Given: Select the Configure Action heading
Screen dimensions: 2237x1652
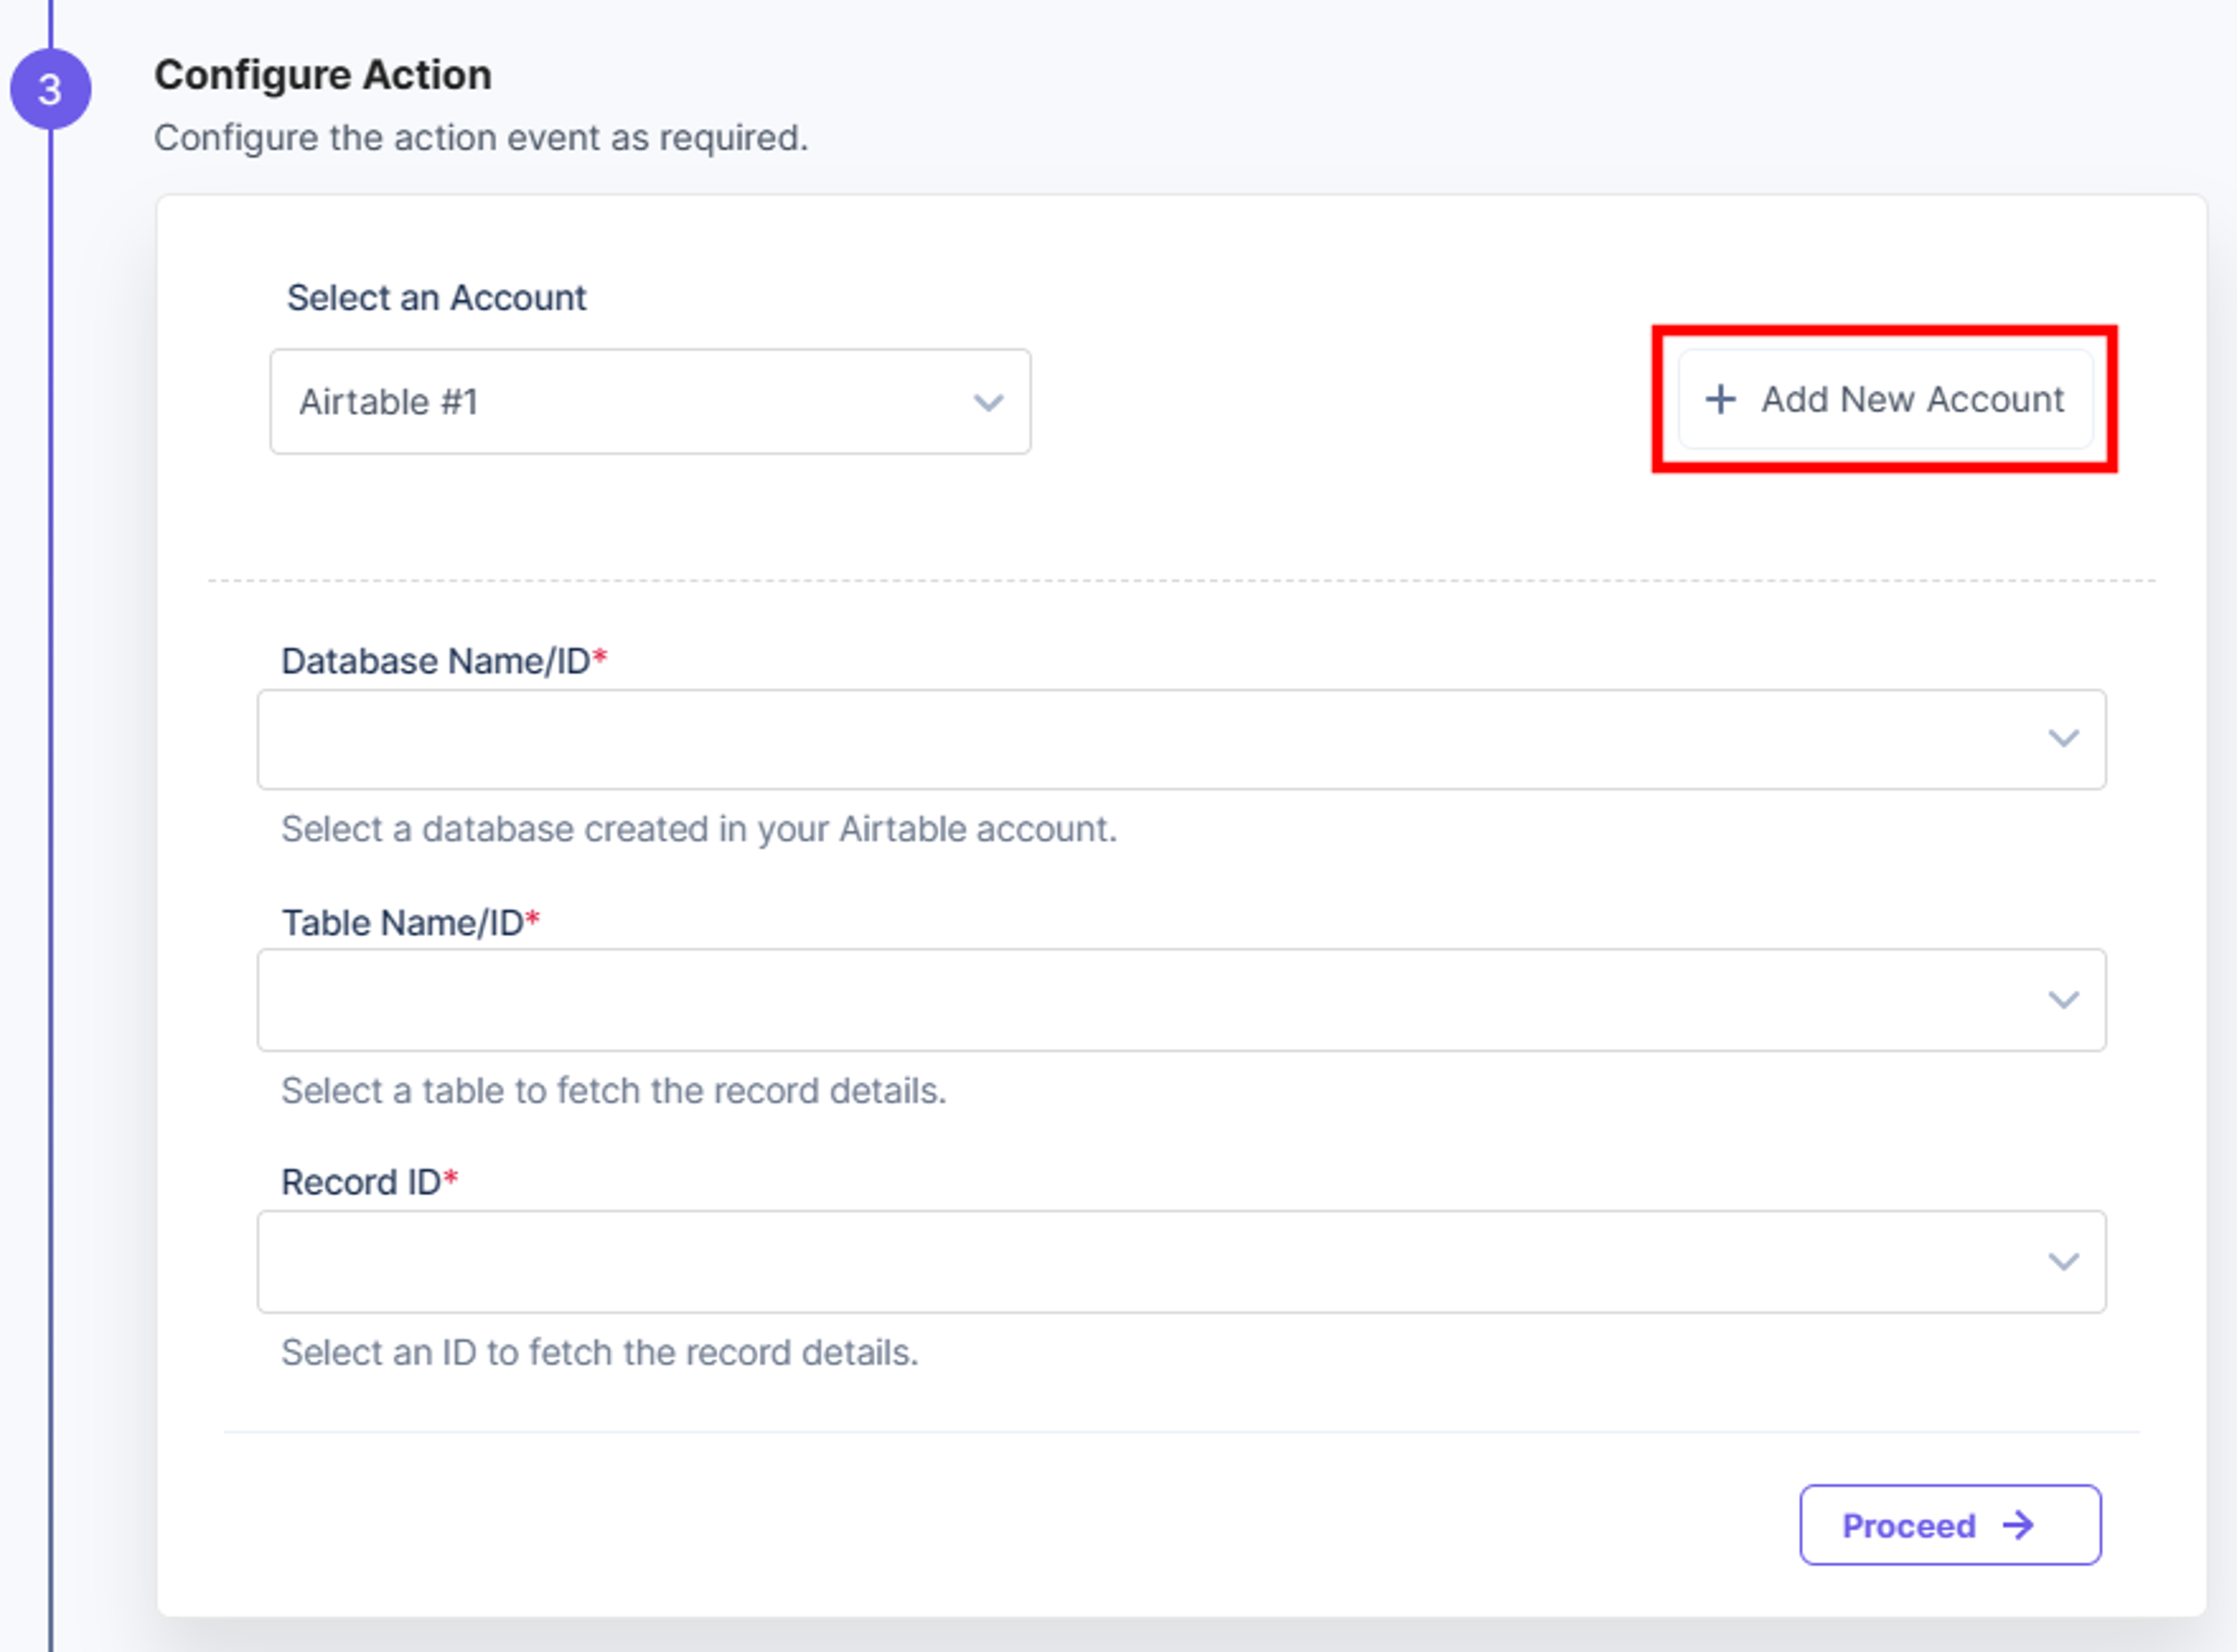Looking at the screenshot, I should click(323, 75).
